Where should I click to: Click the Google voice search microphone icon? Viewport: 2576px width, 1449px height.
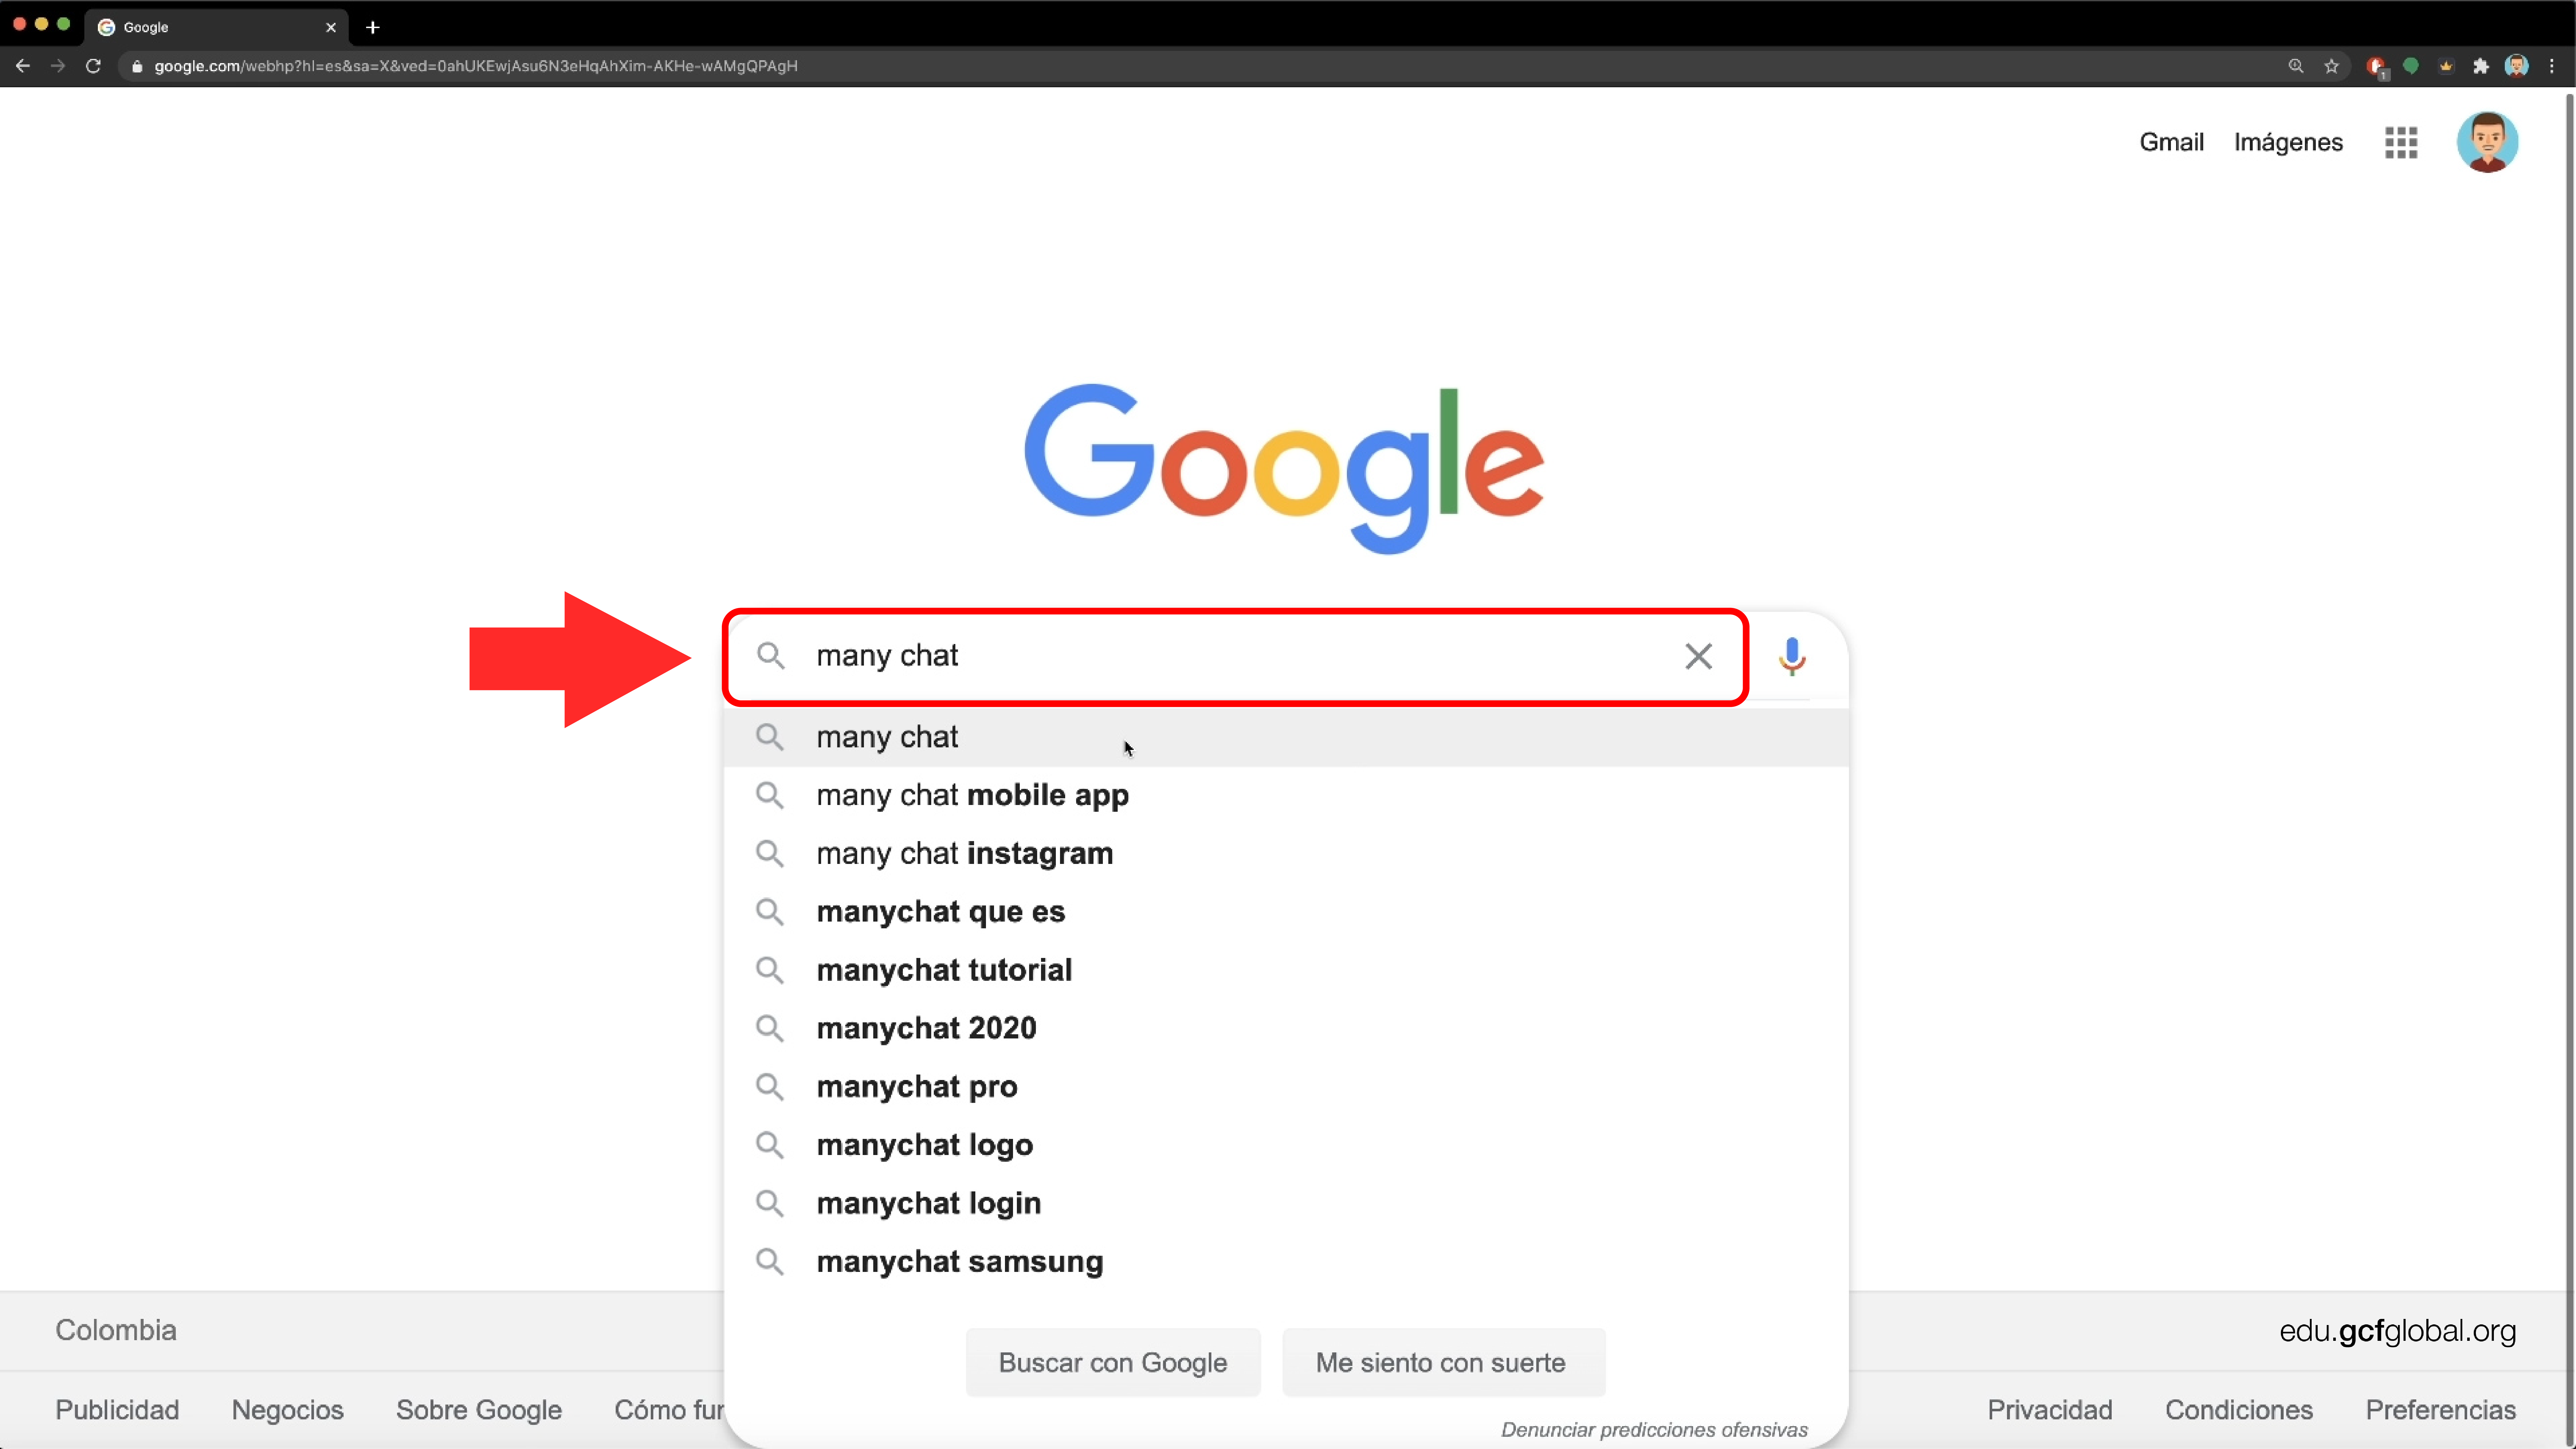pyautogui.click(x=1792, y=655)
